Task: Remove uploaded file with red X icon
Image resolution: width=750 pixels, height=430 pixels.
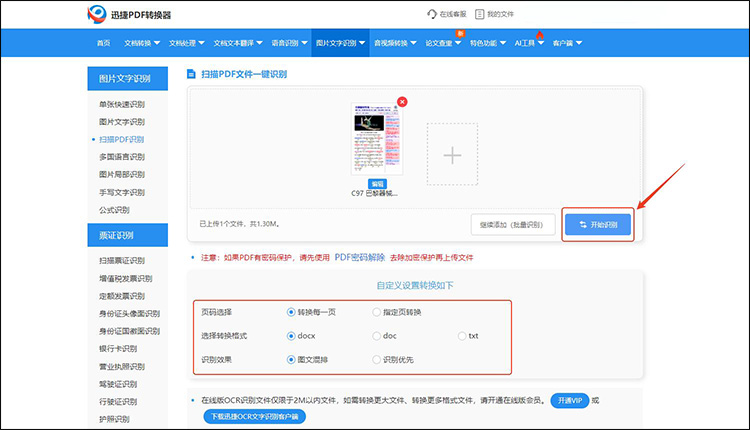Action: pyautogui.click(x=402, y=102)
